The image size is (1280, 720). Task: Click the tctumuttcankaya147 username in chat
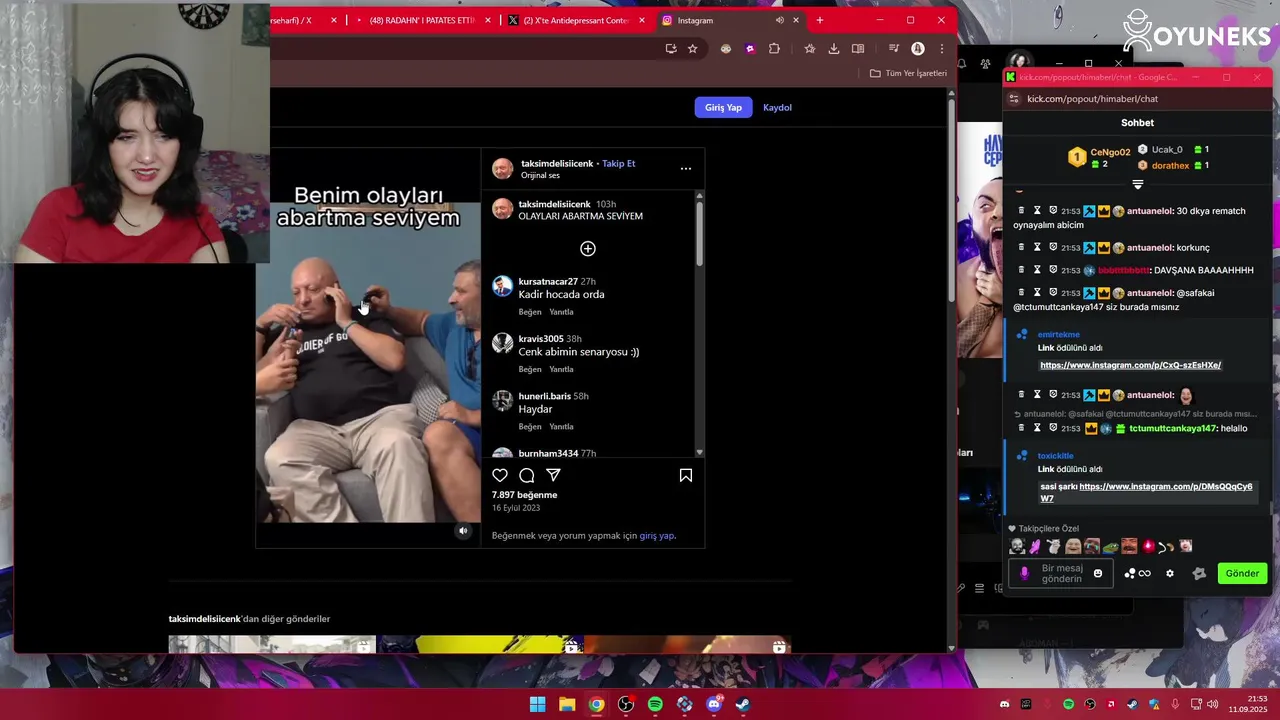coord(1172,429)
